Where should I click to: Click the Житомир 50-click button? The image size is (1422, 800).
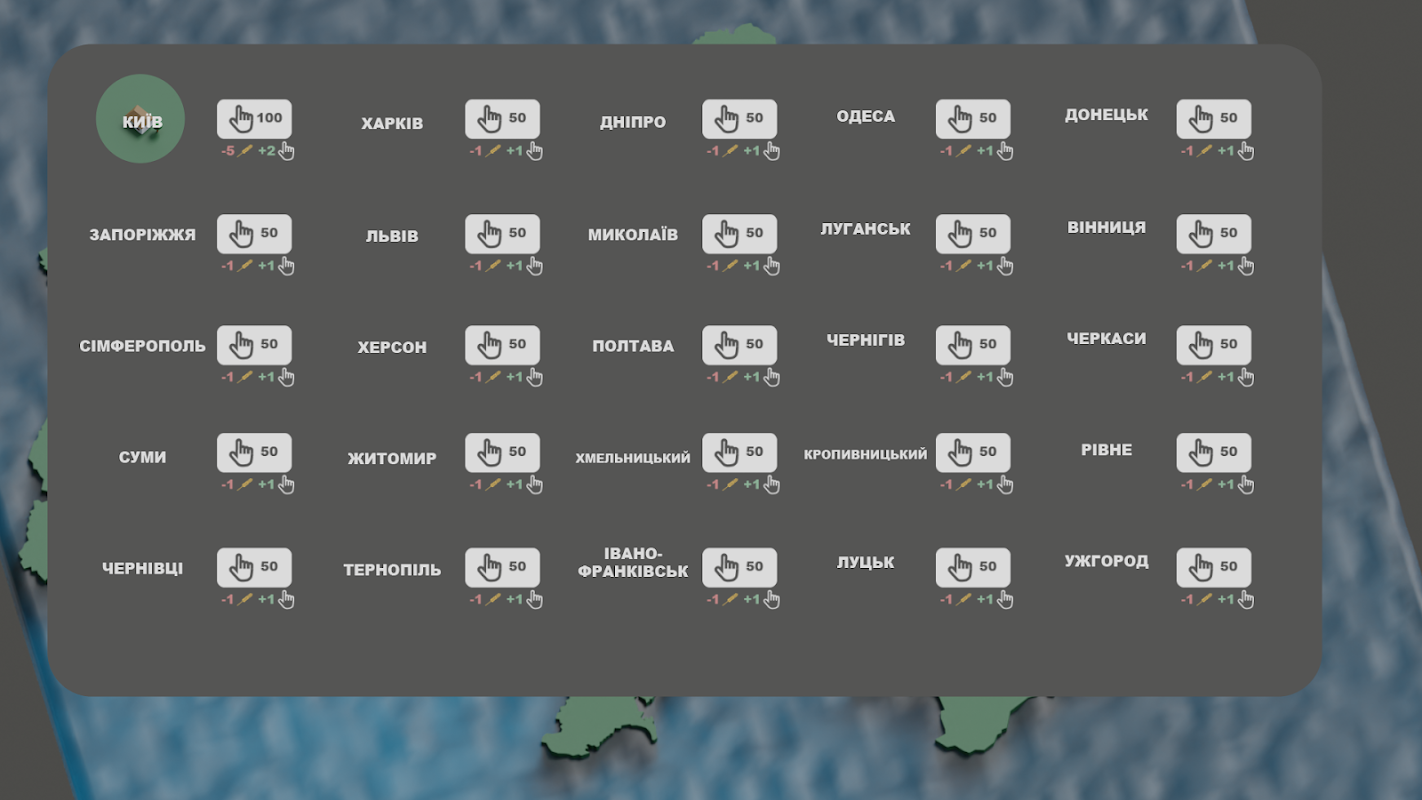502,453
